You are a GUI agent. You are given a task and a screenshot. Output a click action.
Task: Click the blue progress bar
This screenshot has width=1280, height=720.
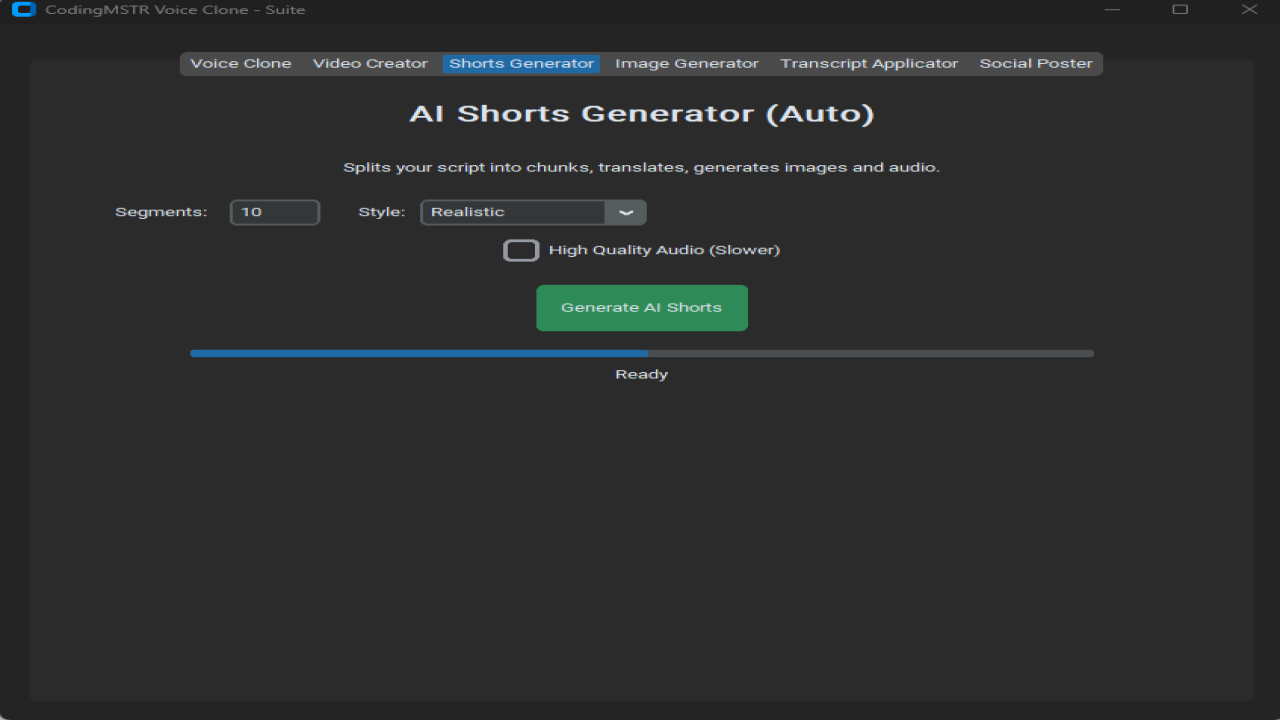coord(642,353)
